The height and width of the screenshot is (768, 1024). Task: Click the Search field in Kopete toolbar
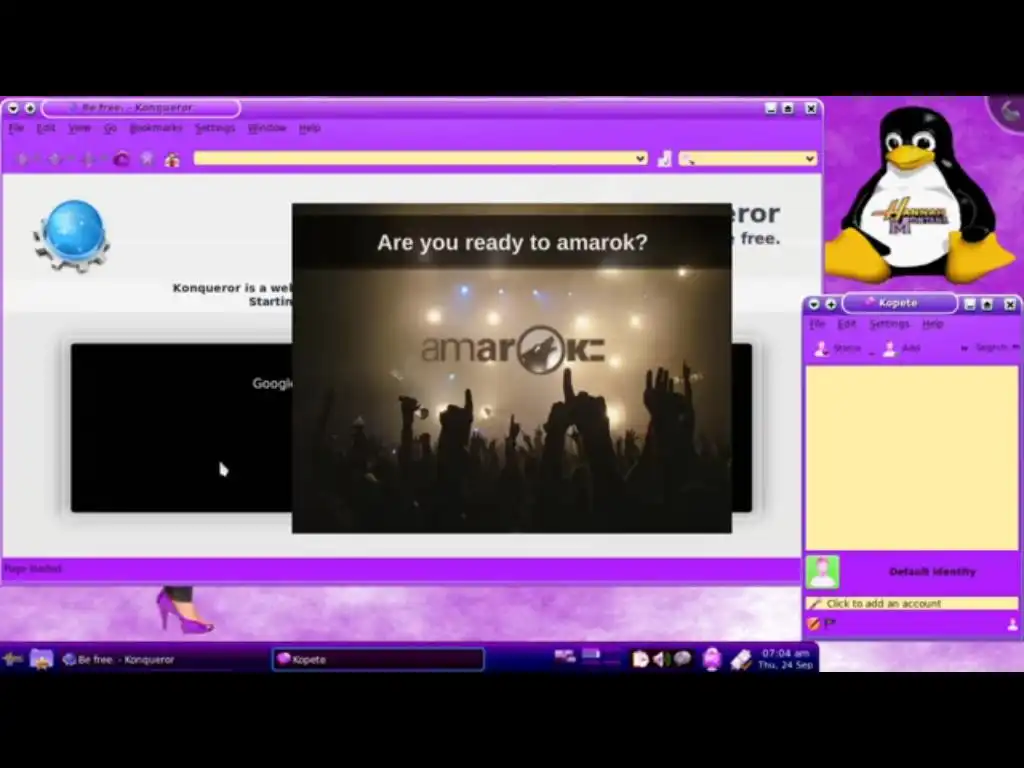click(x=991, y=347)
